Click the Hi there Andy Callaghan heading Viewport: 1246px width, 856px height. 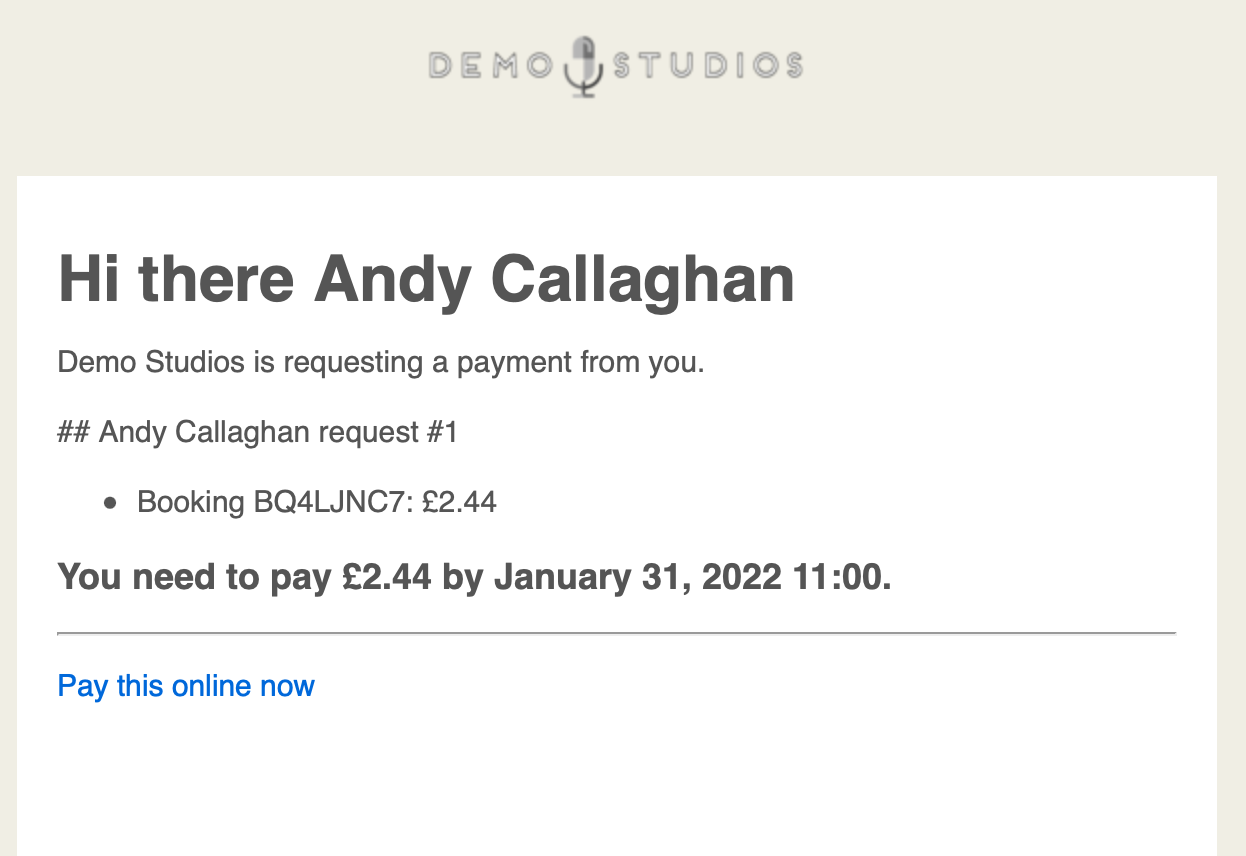pyautogui.click(x=427, y=279)
